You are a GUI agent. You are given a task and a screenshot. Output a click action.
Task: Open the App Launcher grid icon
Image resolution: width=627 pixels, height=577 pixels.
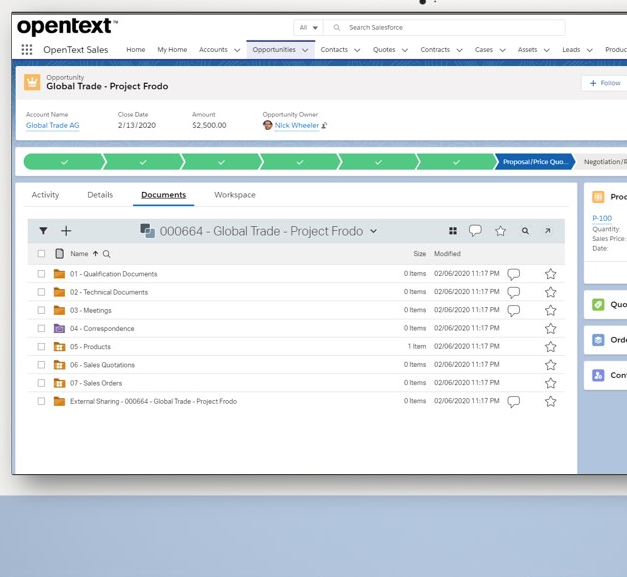(27, 50)
